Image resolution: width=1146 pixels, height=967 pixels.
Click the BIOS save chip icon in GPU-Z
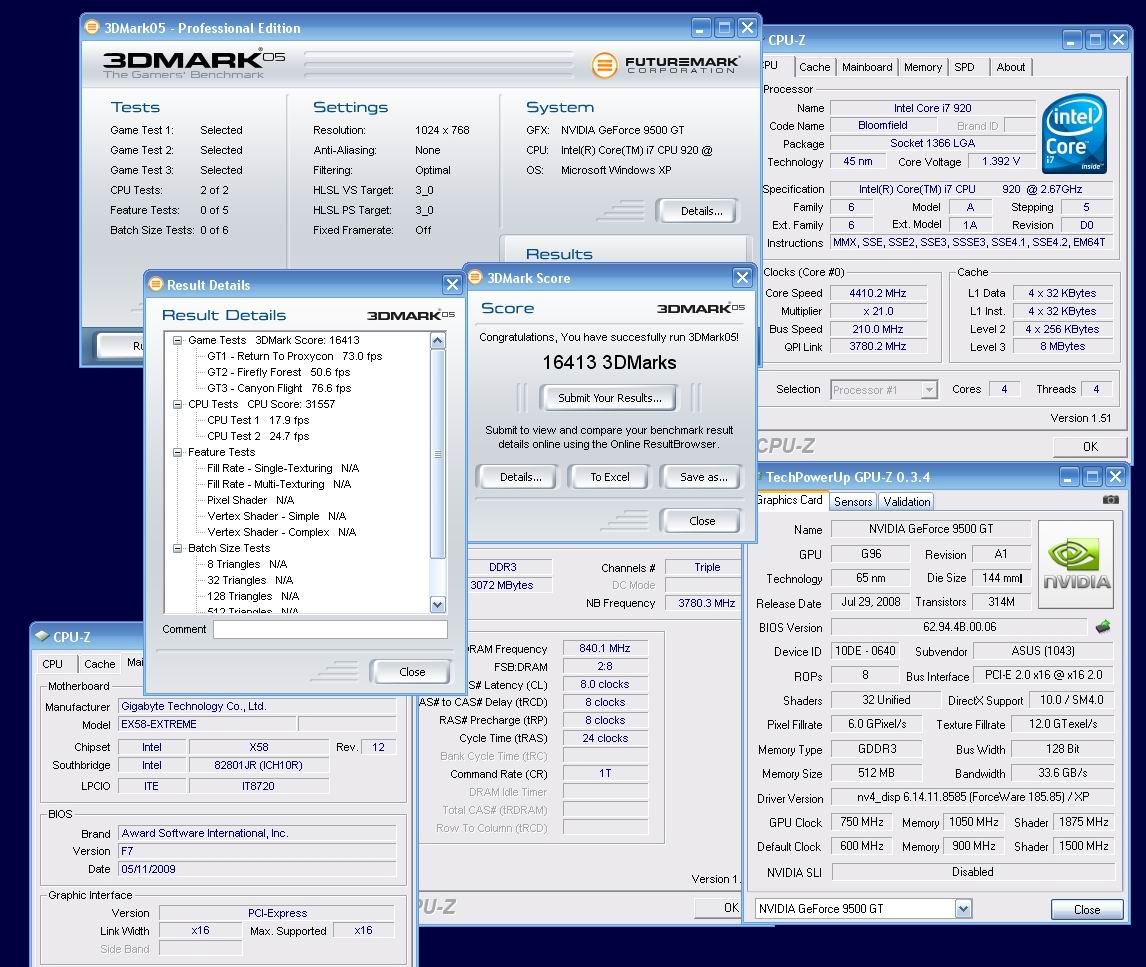(1103, 627)
